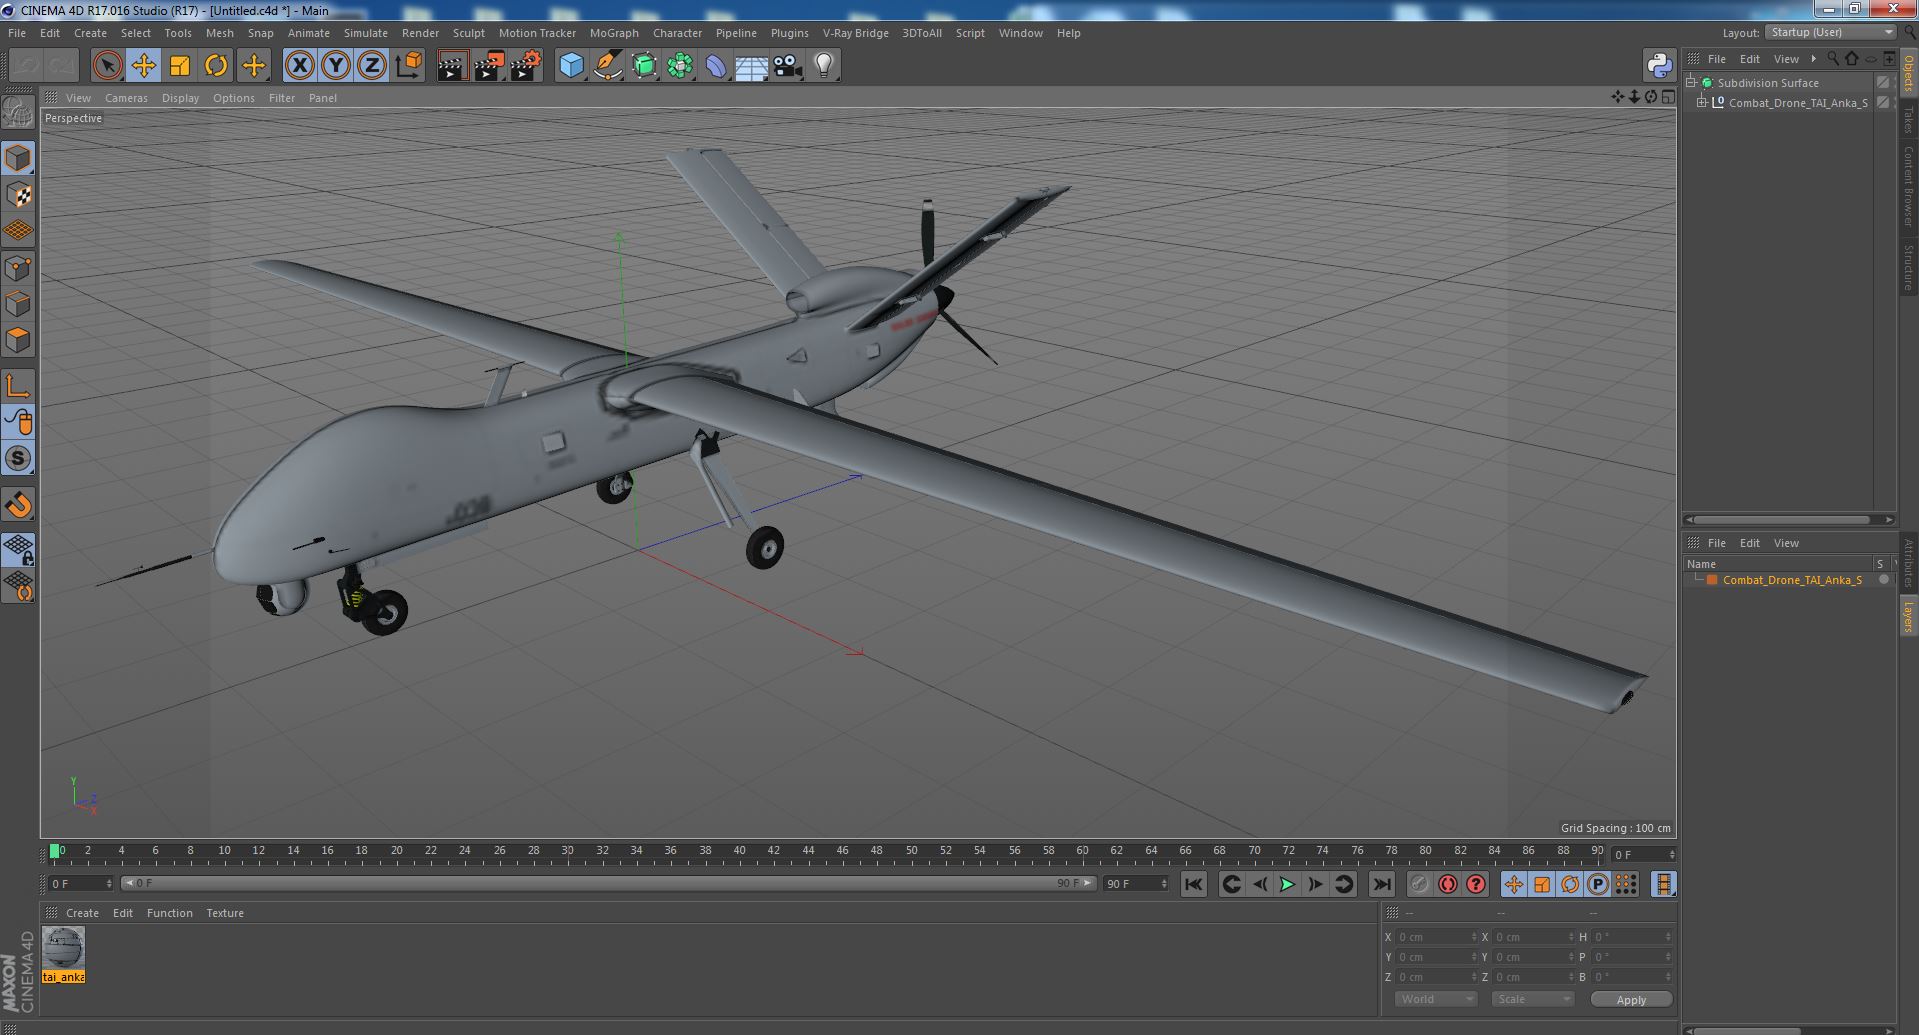1919x1035 pixels.
Task: Click frame 44 on timeline ruler
Action: tap(808, 851)
